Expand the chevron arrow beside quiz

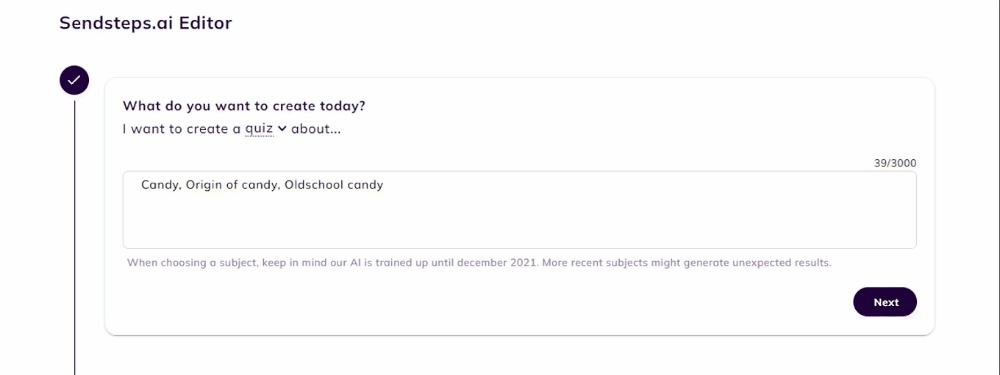tap(283, 128)
